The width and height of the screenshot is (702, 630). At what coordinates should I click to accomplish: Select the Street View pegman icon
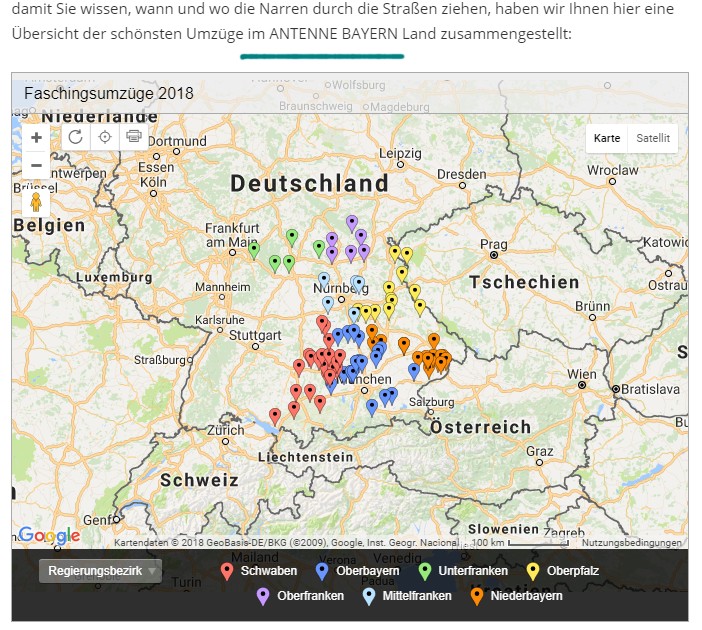tap(36, 202)
